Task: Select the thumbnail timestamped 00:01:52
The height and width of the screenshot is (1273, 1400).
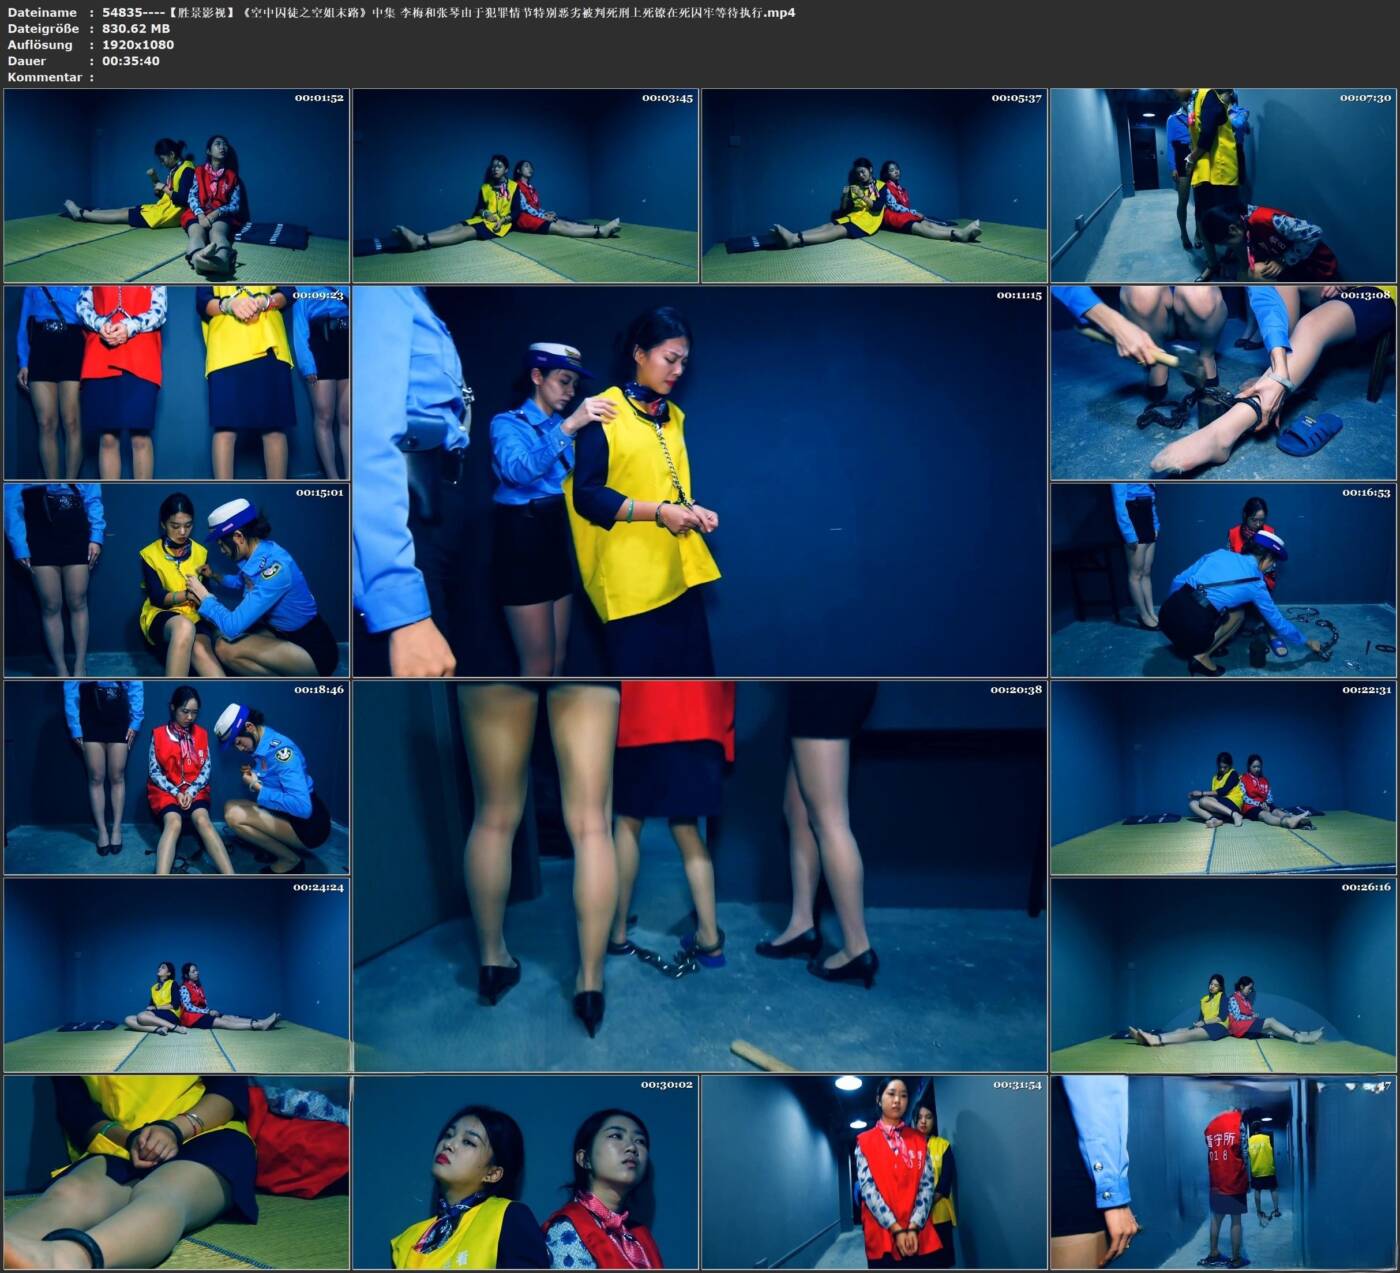Action: 177,185
